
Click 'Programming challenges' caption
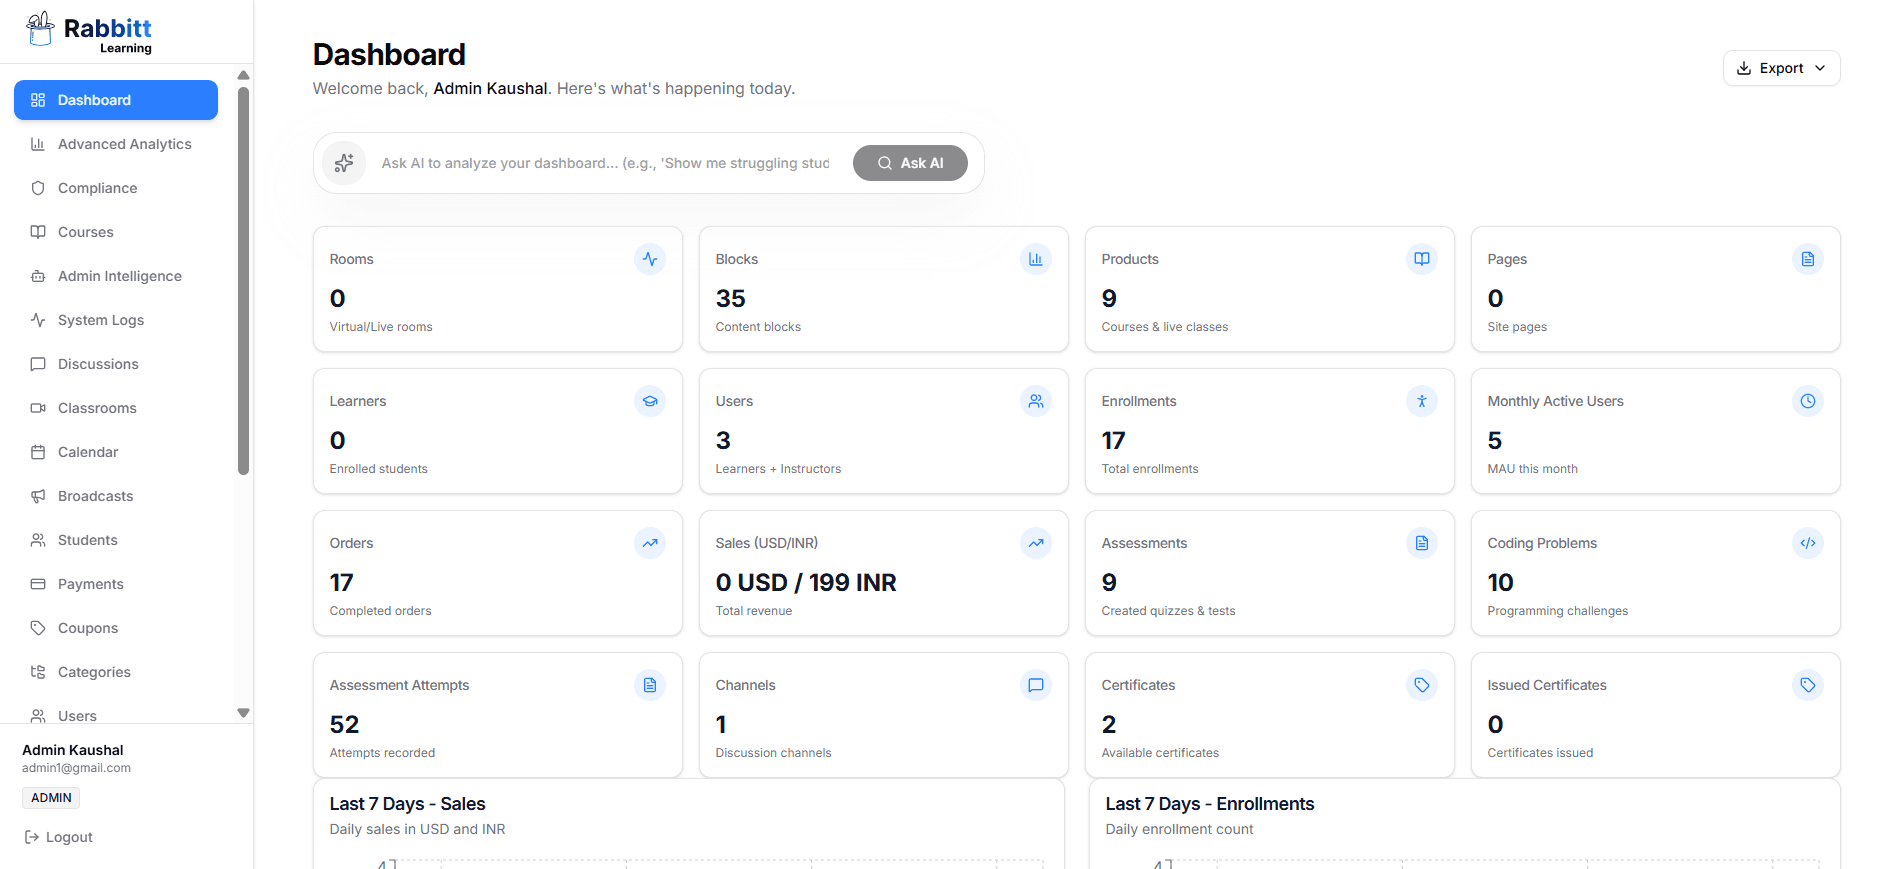point(1557,611)
